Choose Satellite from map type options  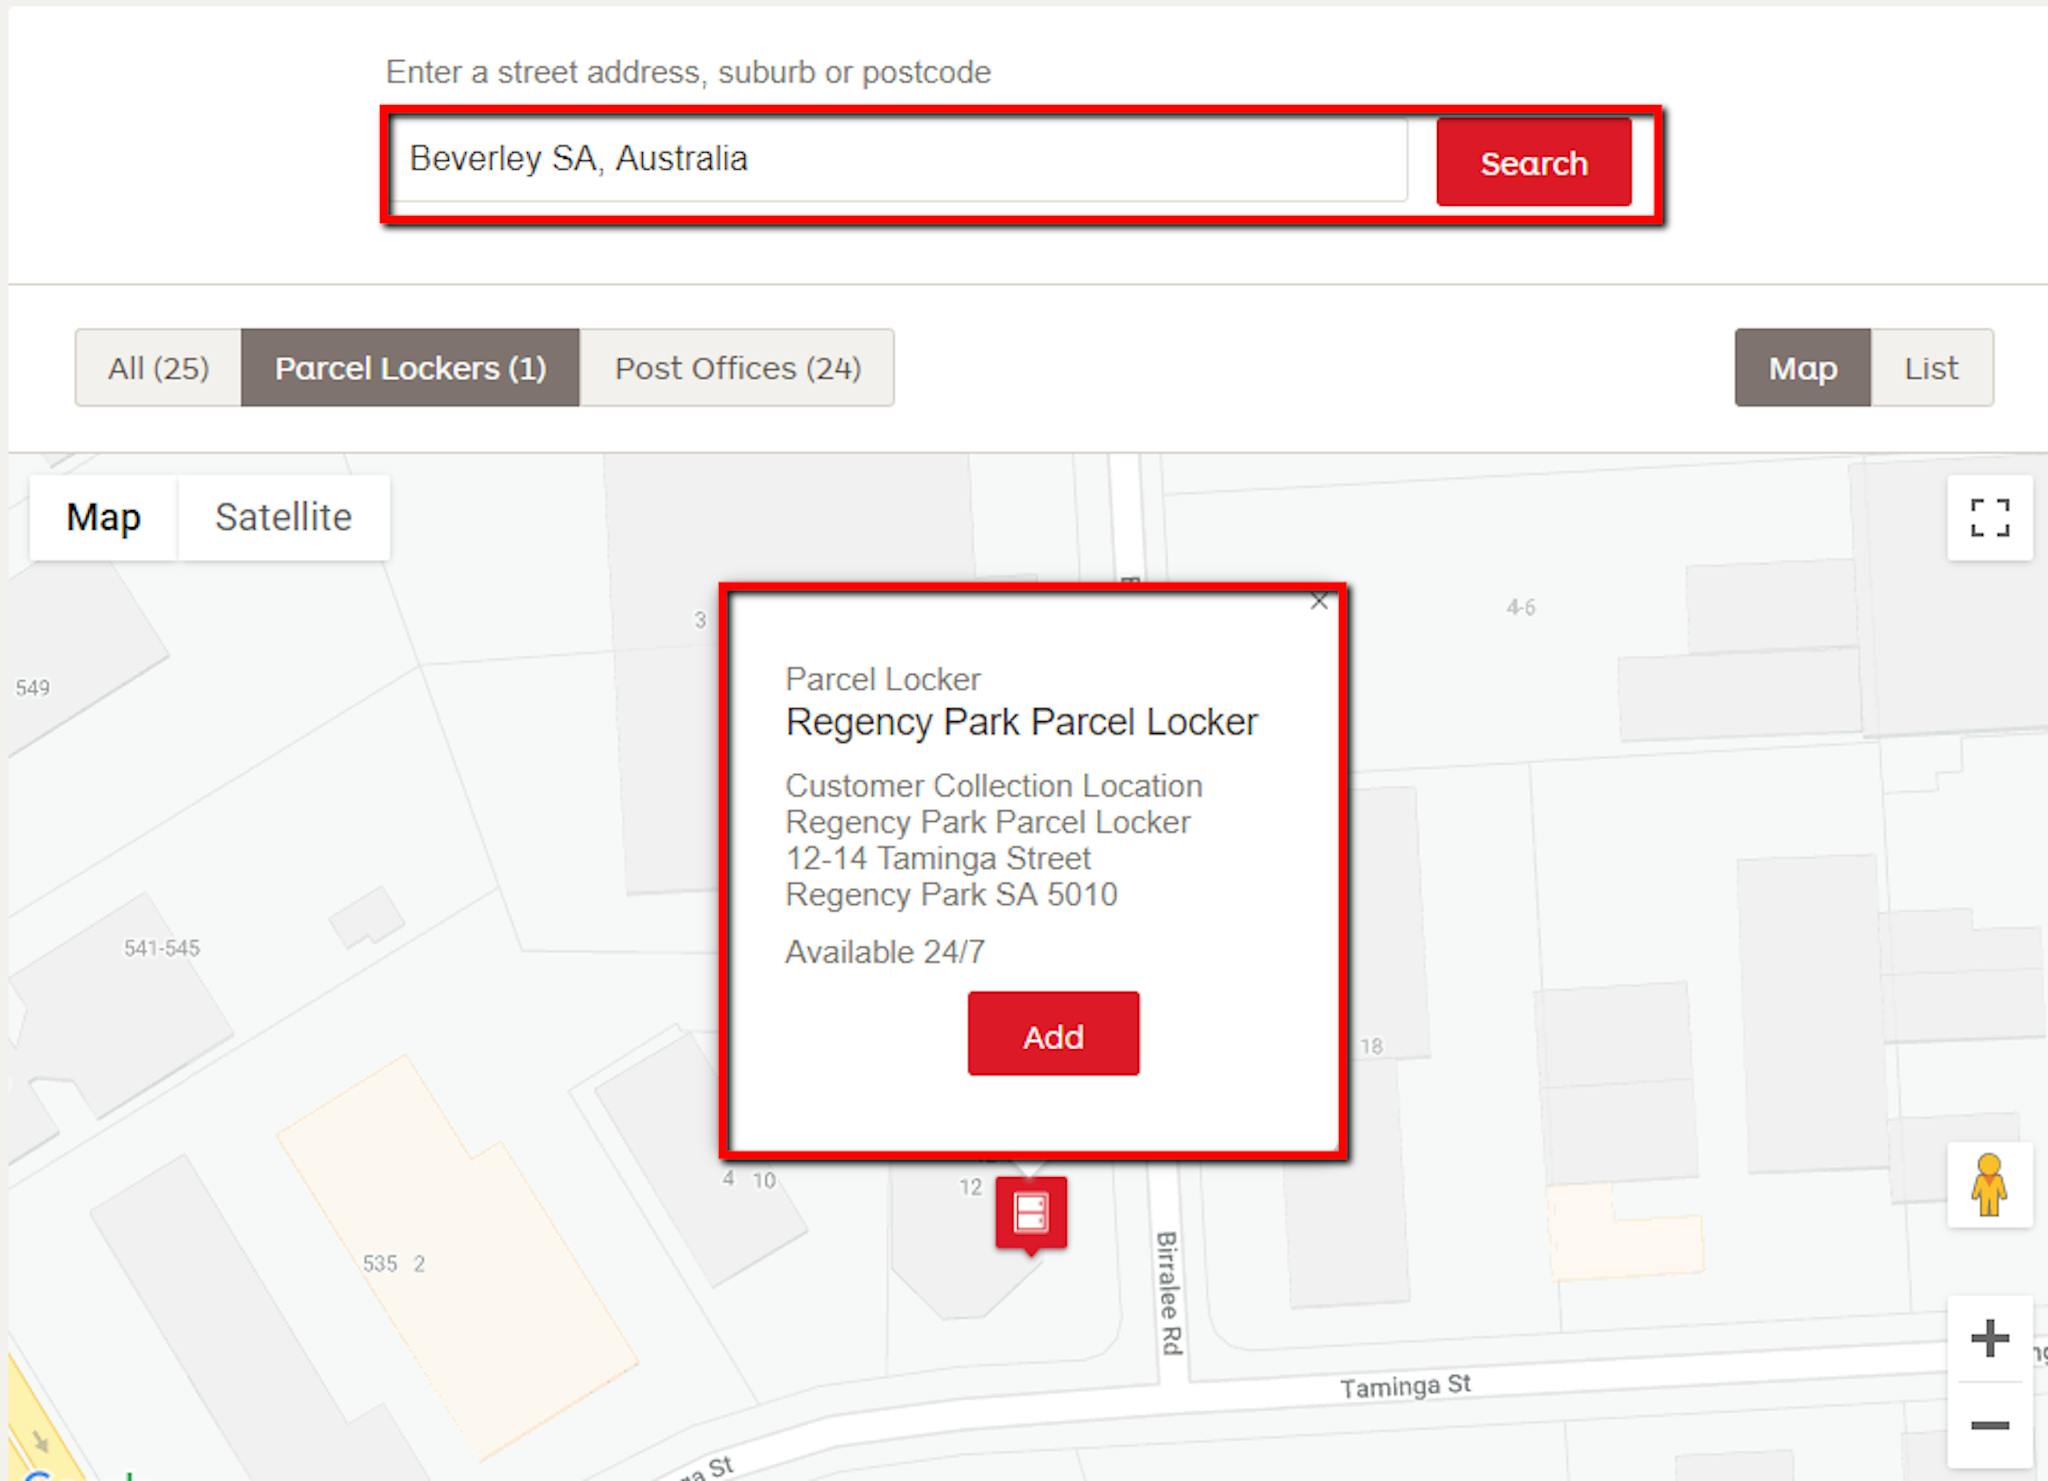tap(282, 517)
